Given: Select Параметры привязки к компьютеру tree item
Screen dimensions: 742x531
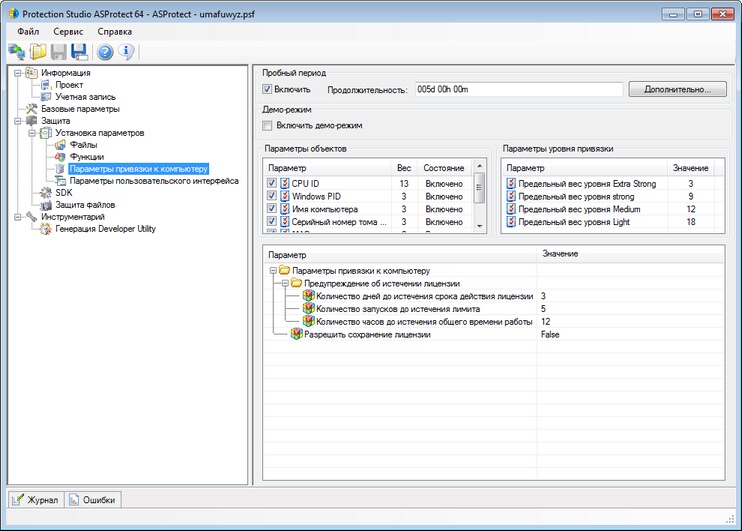Looking at the screenshot, I should click(x=139, y=169).
